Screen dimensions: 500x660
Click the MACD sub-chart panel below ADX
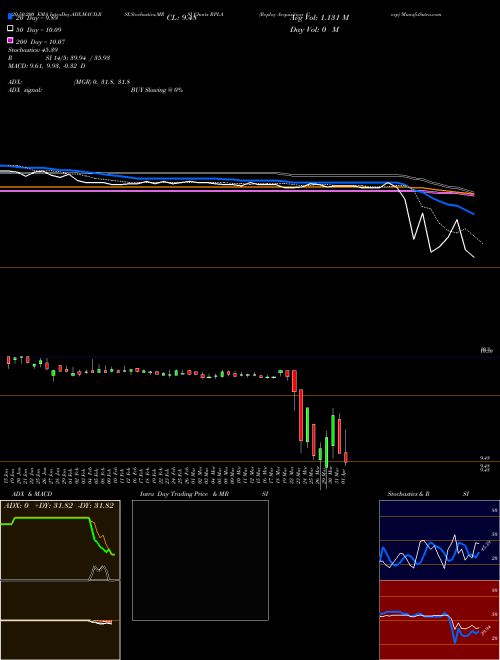pyautogui.click(x=60, y=620)
